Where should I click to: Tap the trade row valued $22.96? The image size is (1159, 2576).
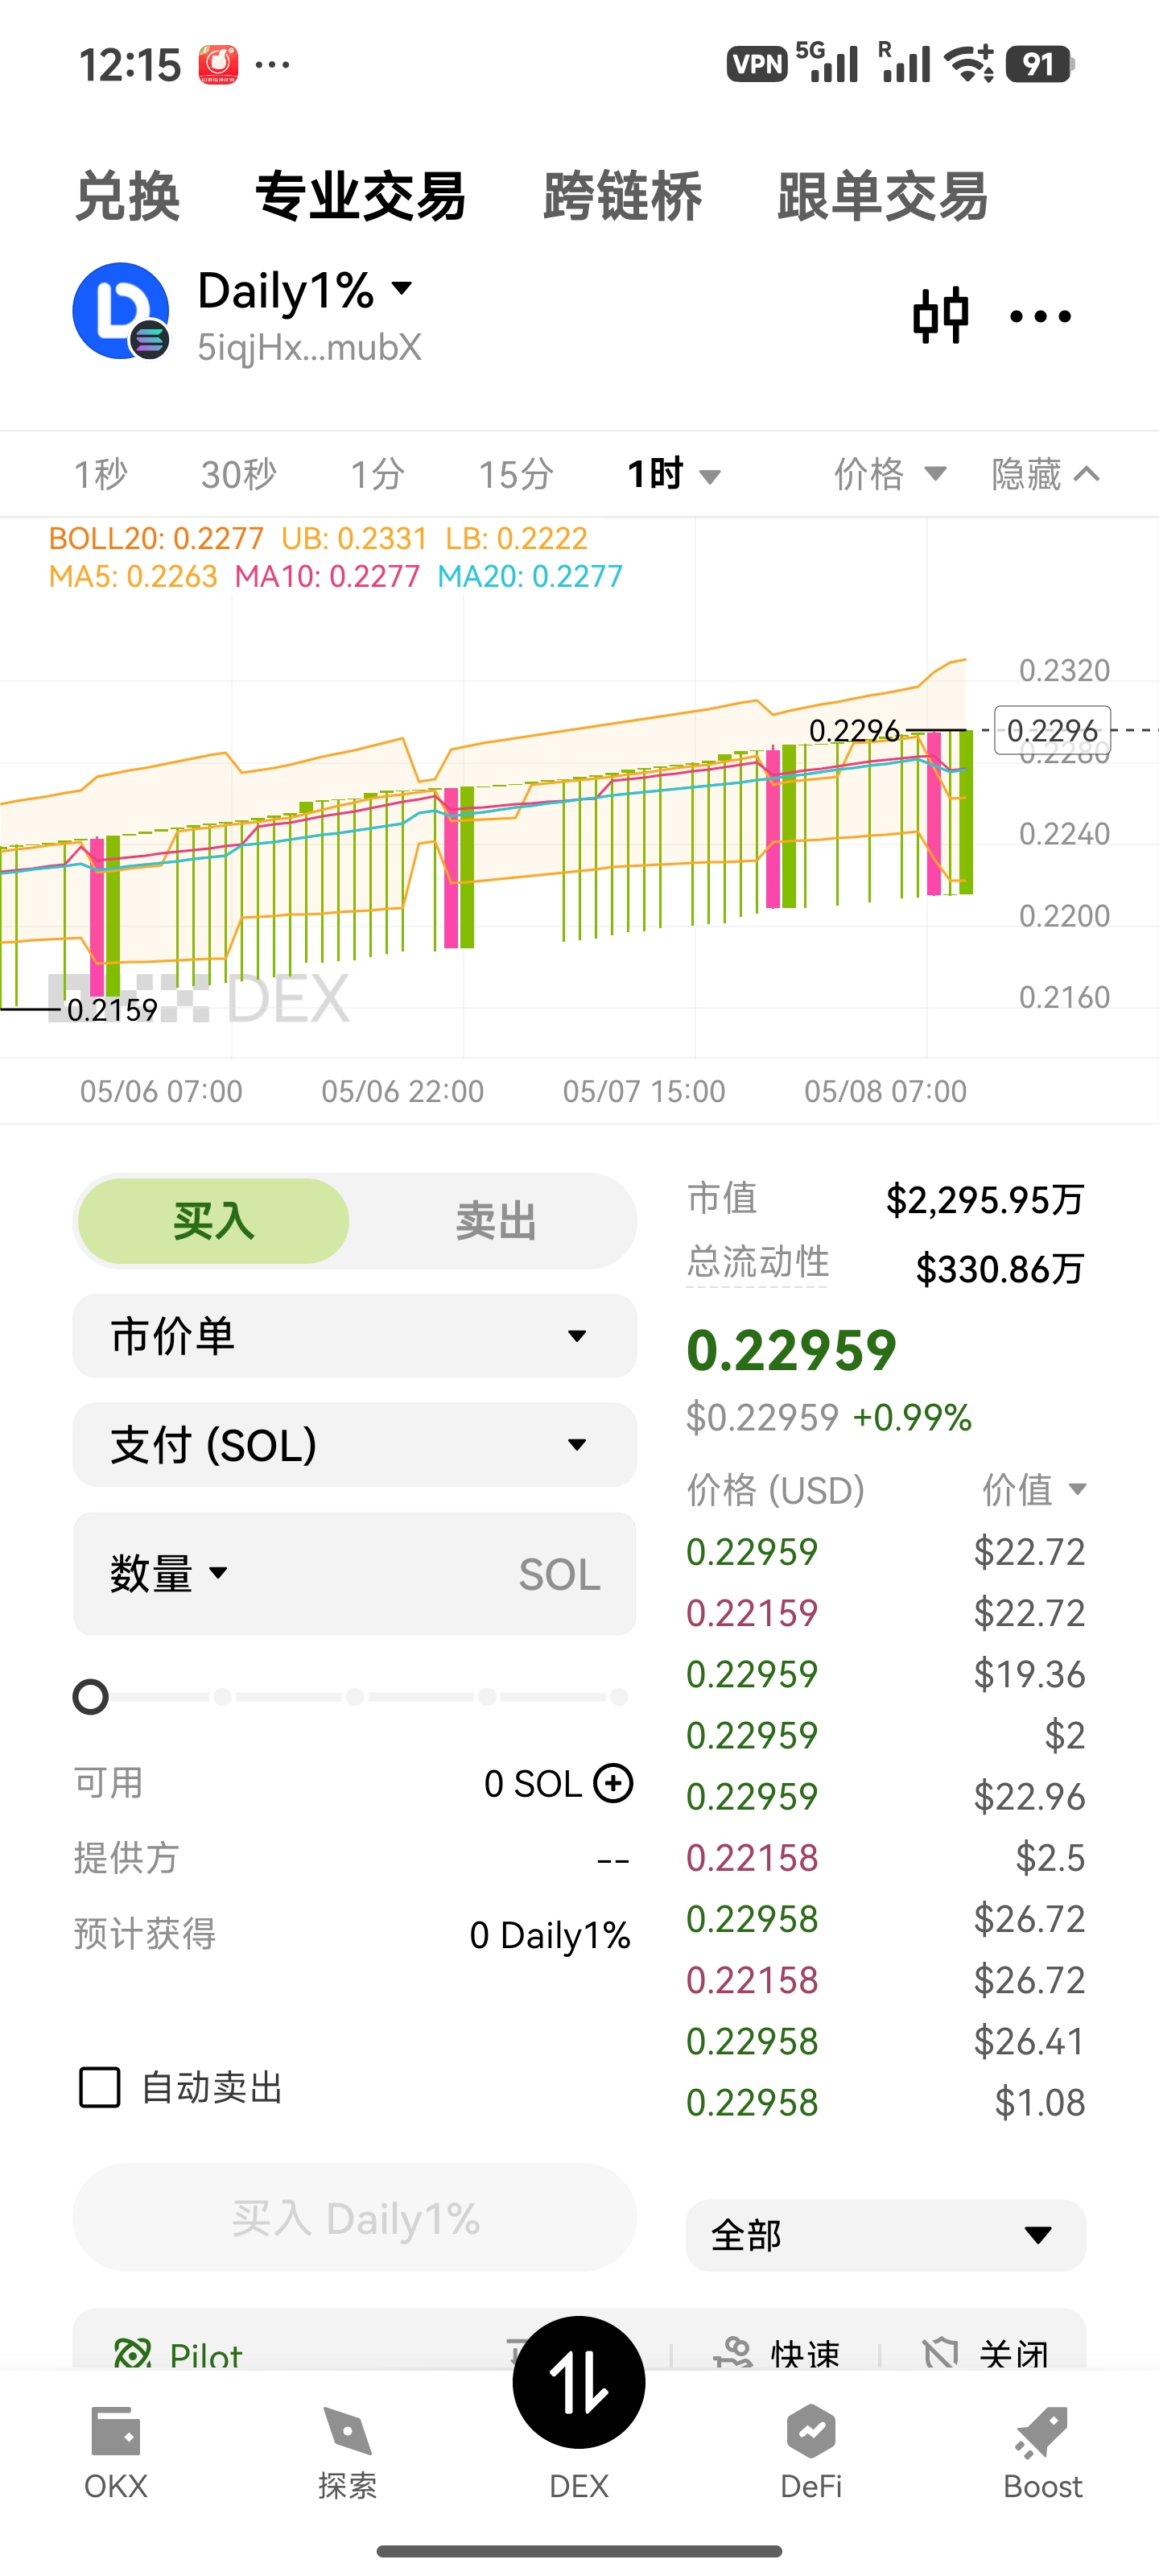click(885, 1796)
